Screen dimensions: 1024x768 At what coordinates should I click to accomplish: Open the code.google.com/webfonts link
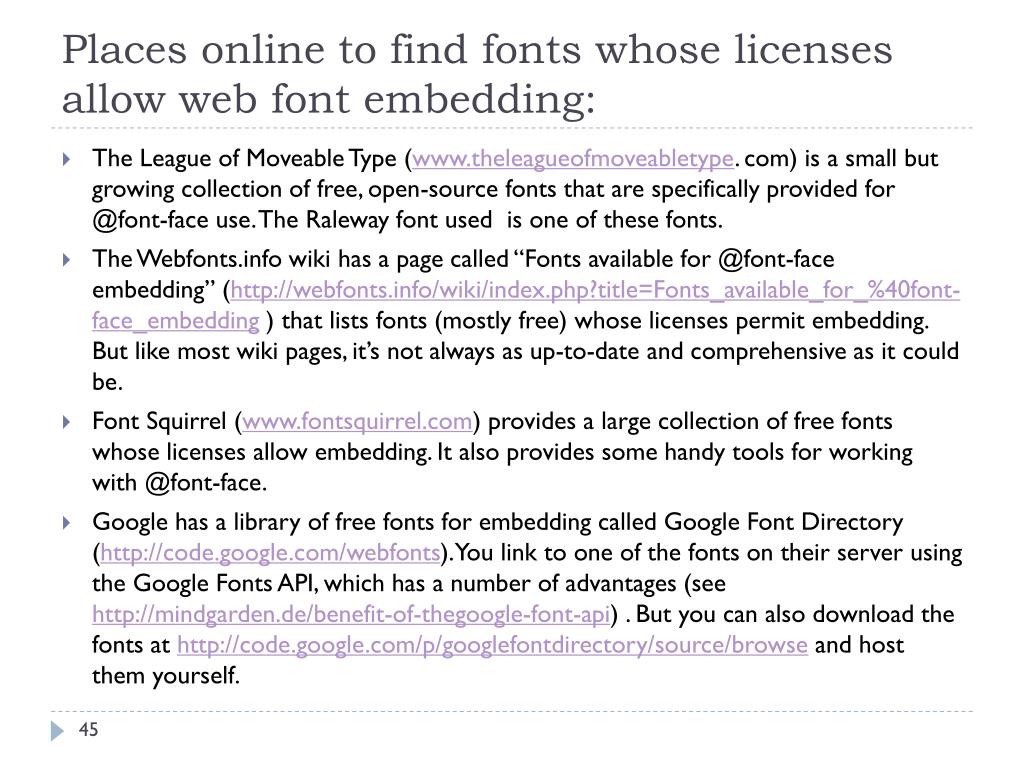click(x=270, y=552)
